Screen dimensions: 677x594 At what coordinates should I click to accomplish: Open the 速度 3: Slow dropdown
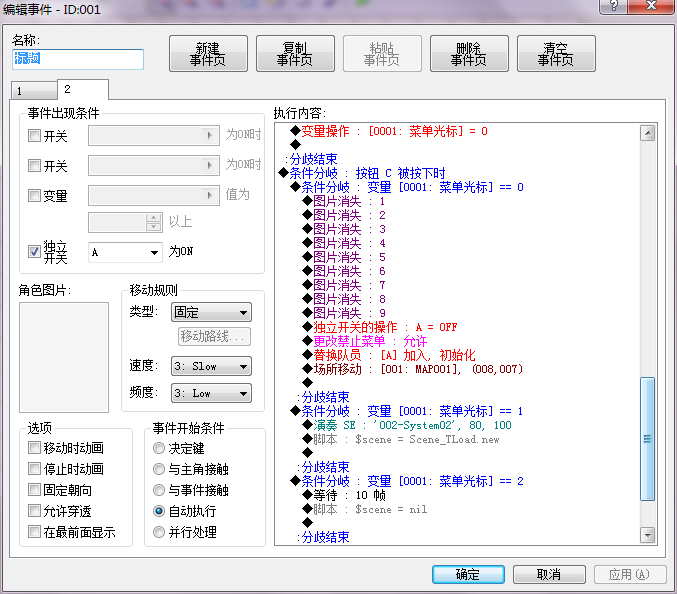point(211,366)
